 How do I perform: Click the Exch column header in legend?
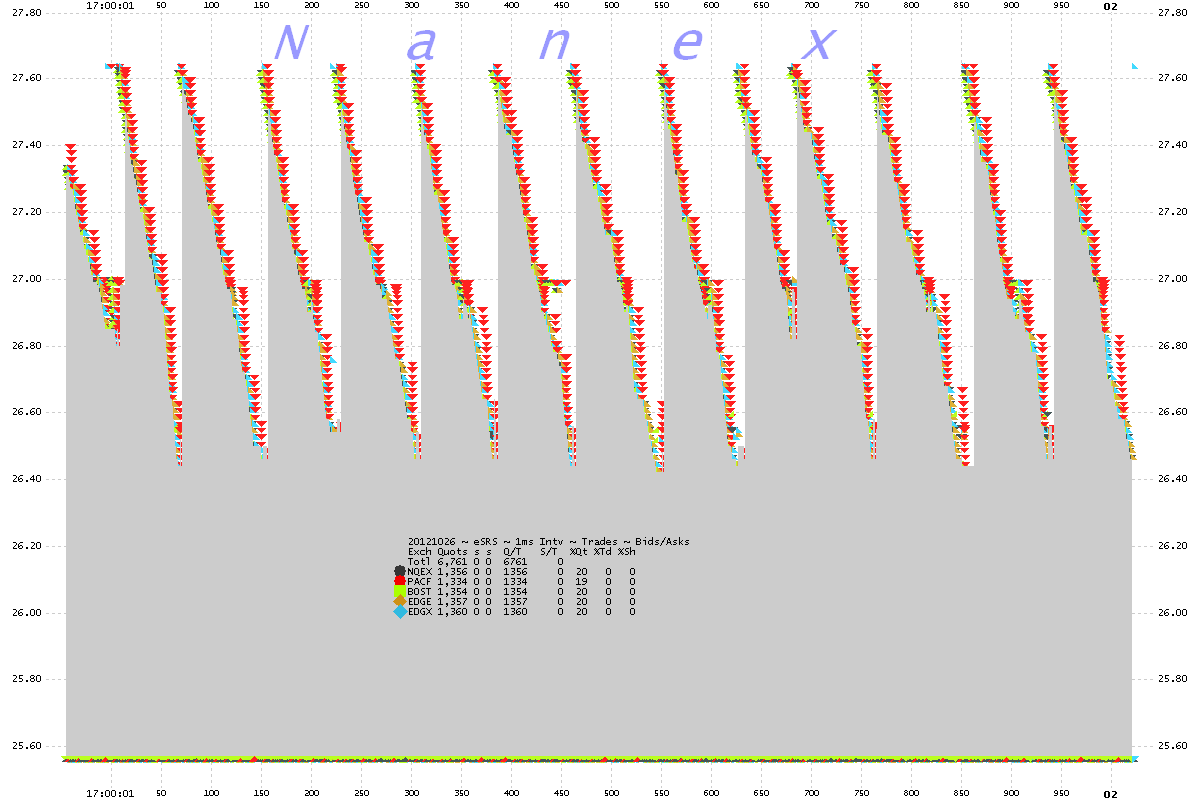pyautogui.click(x=420, y=552)
